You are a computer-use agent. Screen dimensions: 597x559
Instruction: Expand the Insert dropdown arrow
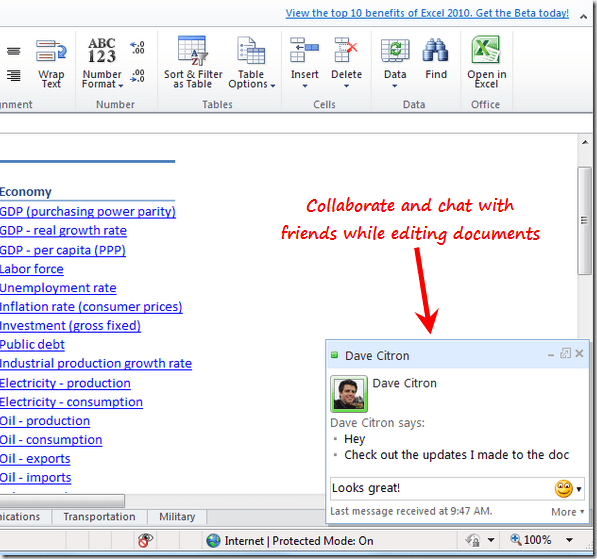[x=305, y=86]
